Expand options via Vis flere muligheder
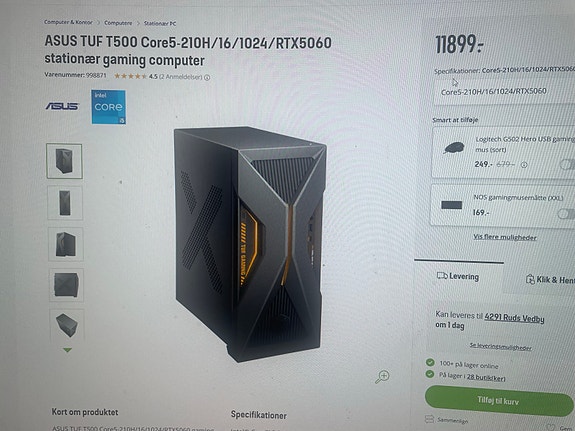This screenshot has height=431, width=575. 505,237
